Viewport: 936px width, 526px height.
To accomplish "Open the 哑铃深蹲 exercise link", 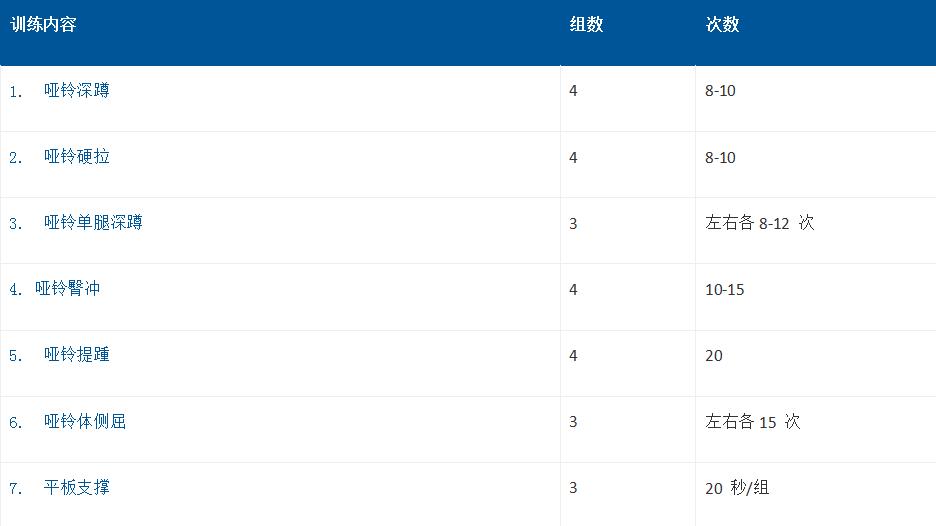I will point(77,91).
